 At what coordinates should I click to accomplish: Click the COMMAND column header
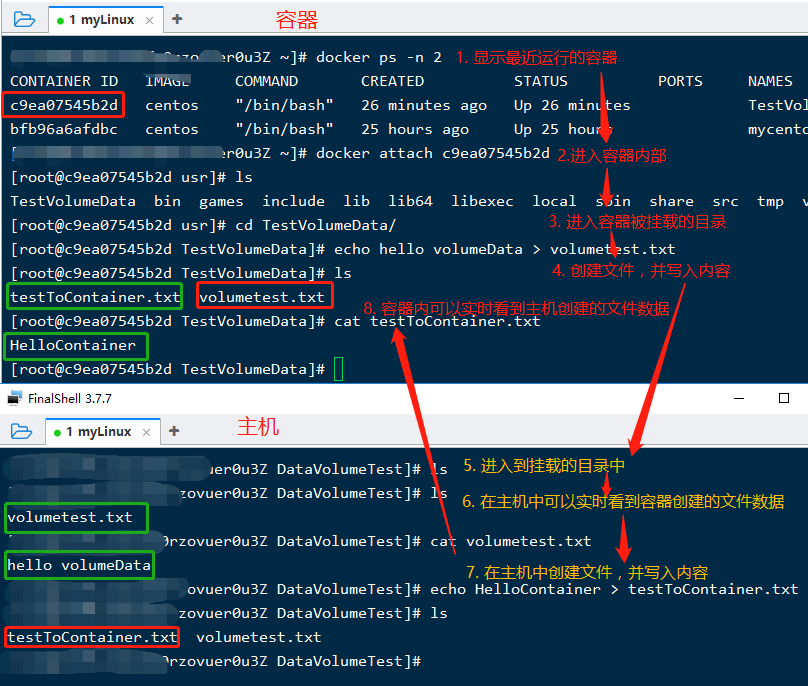(266, 81)
